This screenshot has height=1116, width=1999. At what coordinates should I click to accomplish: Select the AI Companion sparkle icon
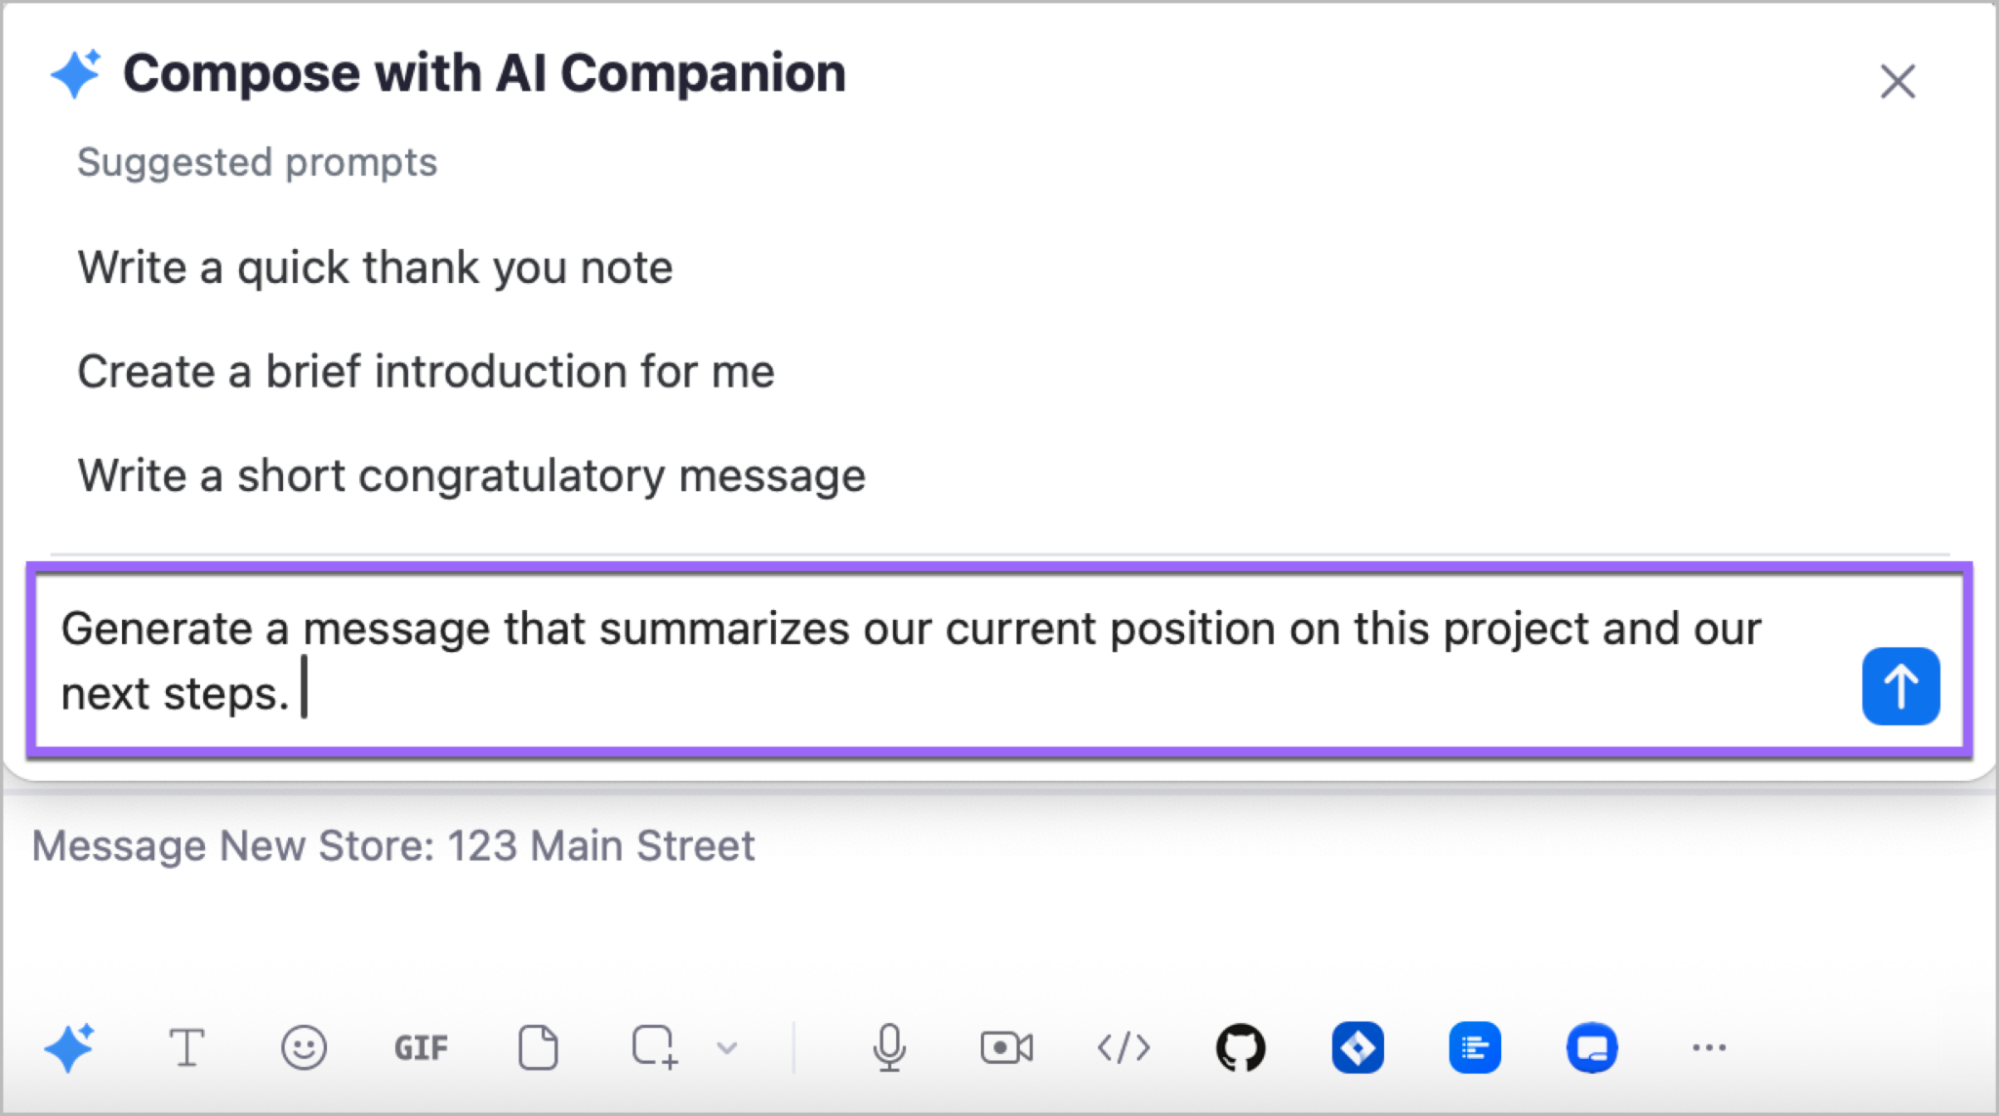70,1047
